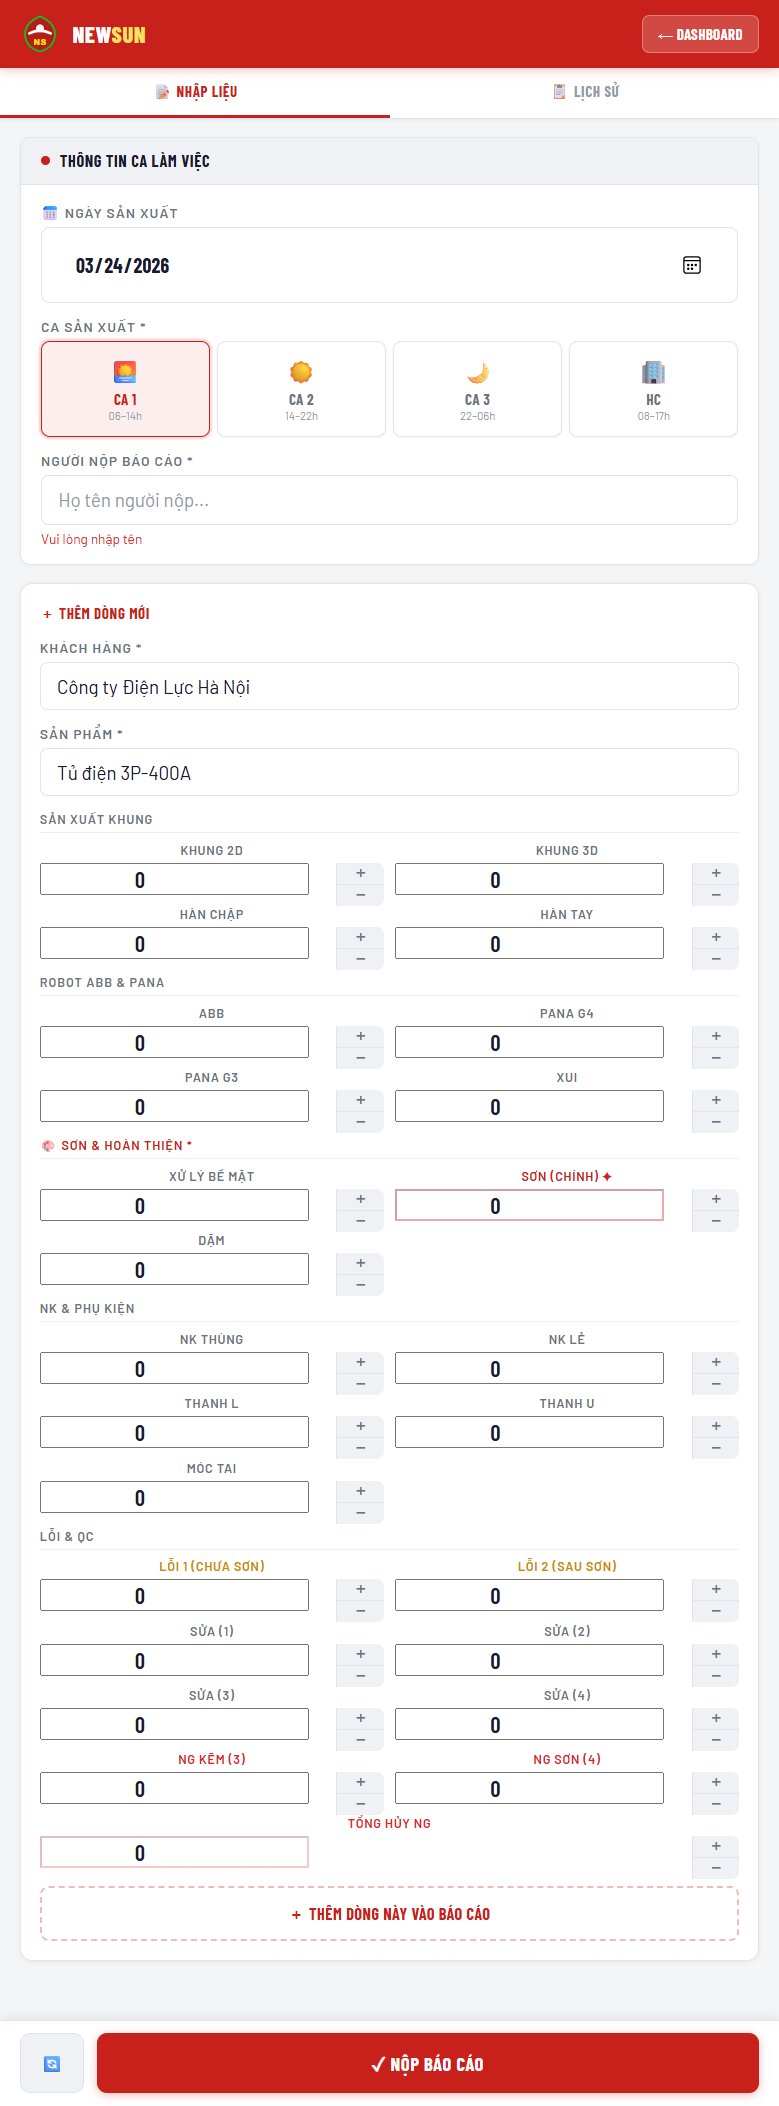The image size is (779, 2106).
Task: Select shift CA 1 (06-14h)
Action: point(125,389)
